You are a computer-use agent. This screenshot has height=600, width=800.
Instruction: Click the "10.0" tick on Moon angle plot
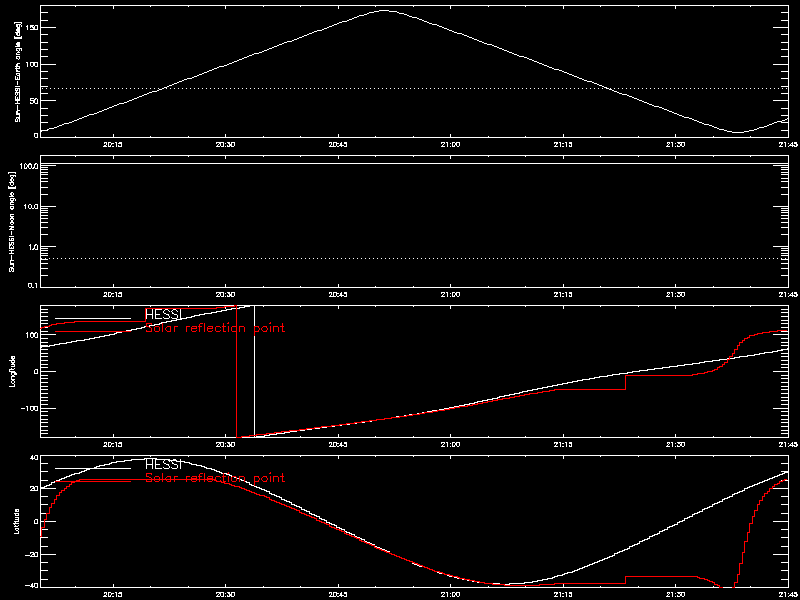[31, 207]
